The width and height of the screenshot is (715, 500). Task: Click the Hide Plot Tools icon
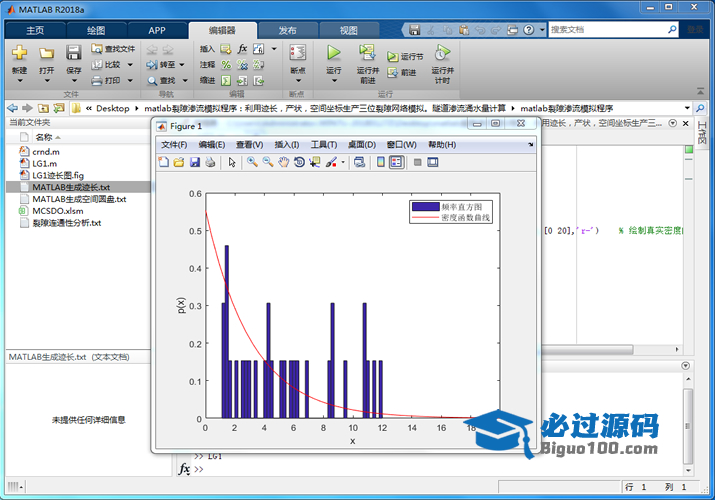(x=417, y=162)
